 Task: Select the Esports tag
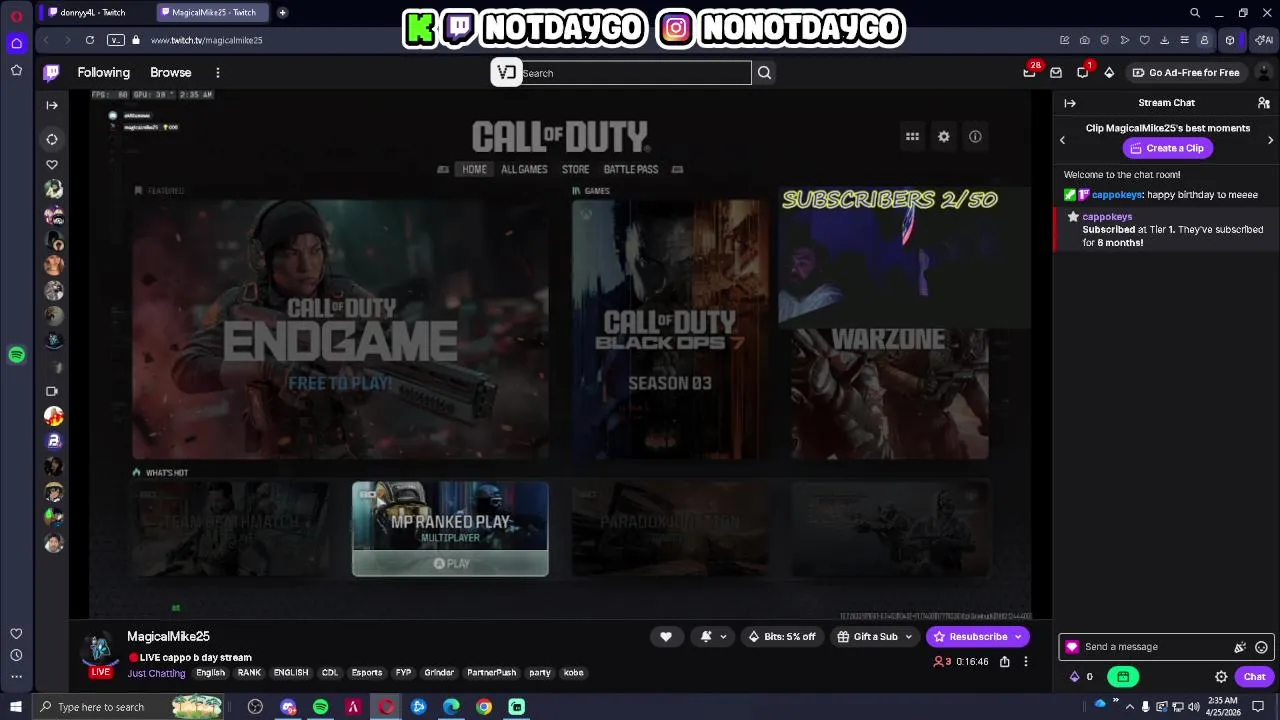[x=367, y=673]
